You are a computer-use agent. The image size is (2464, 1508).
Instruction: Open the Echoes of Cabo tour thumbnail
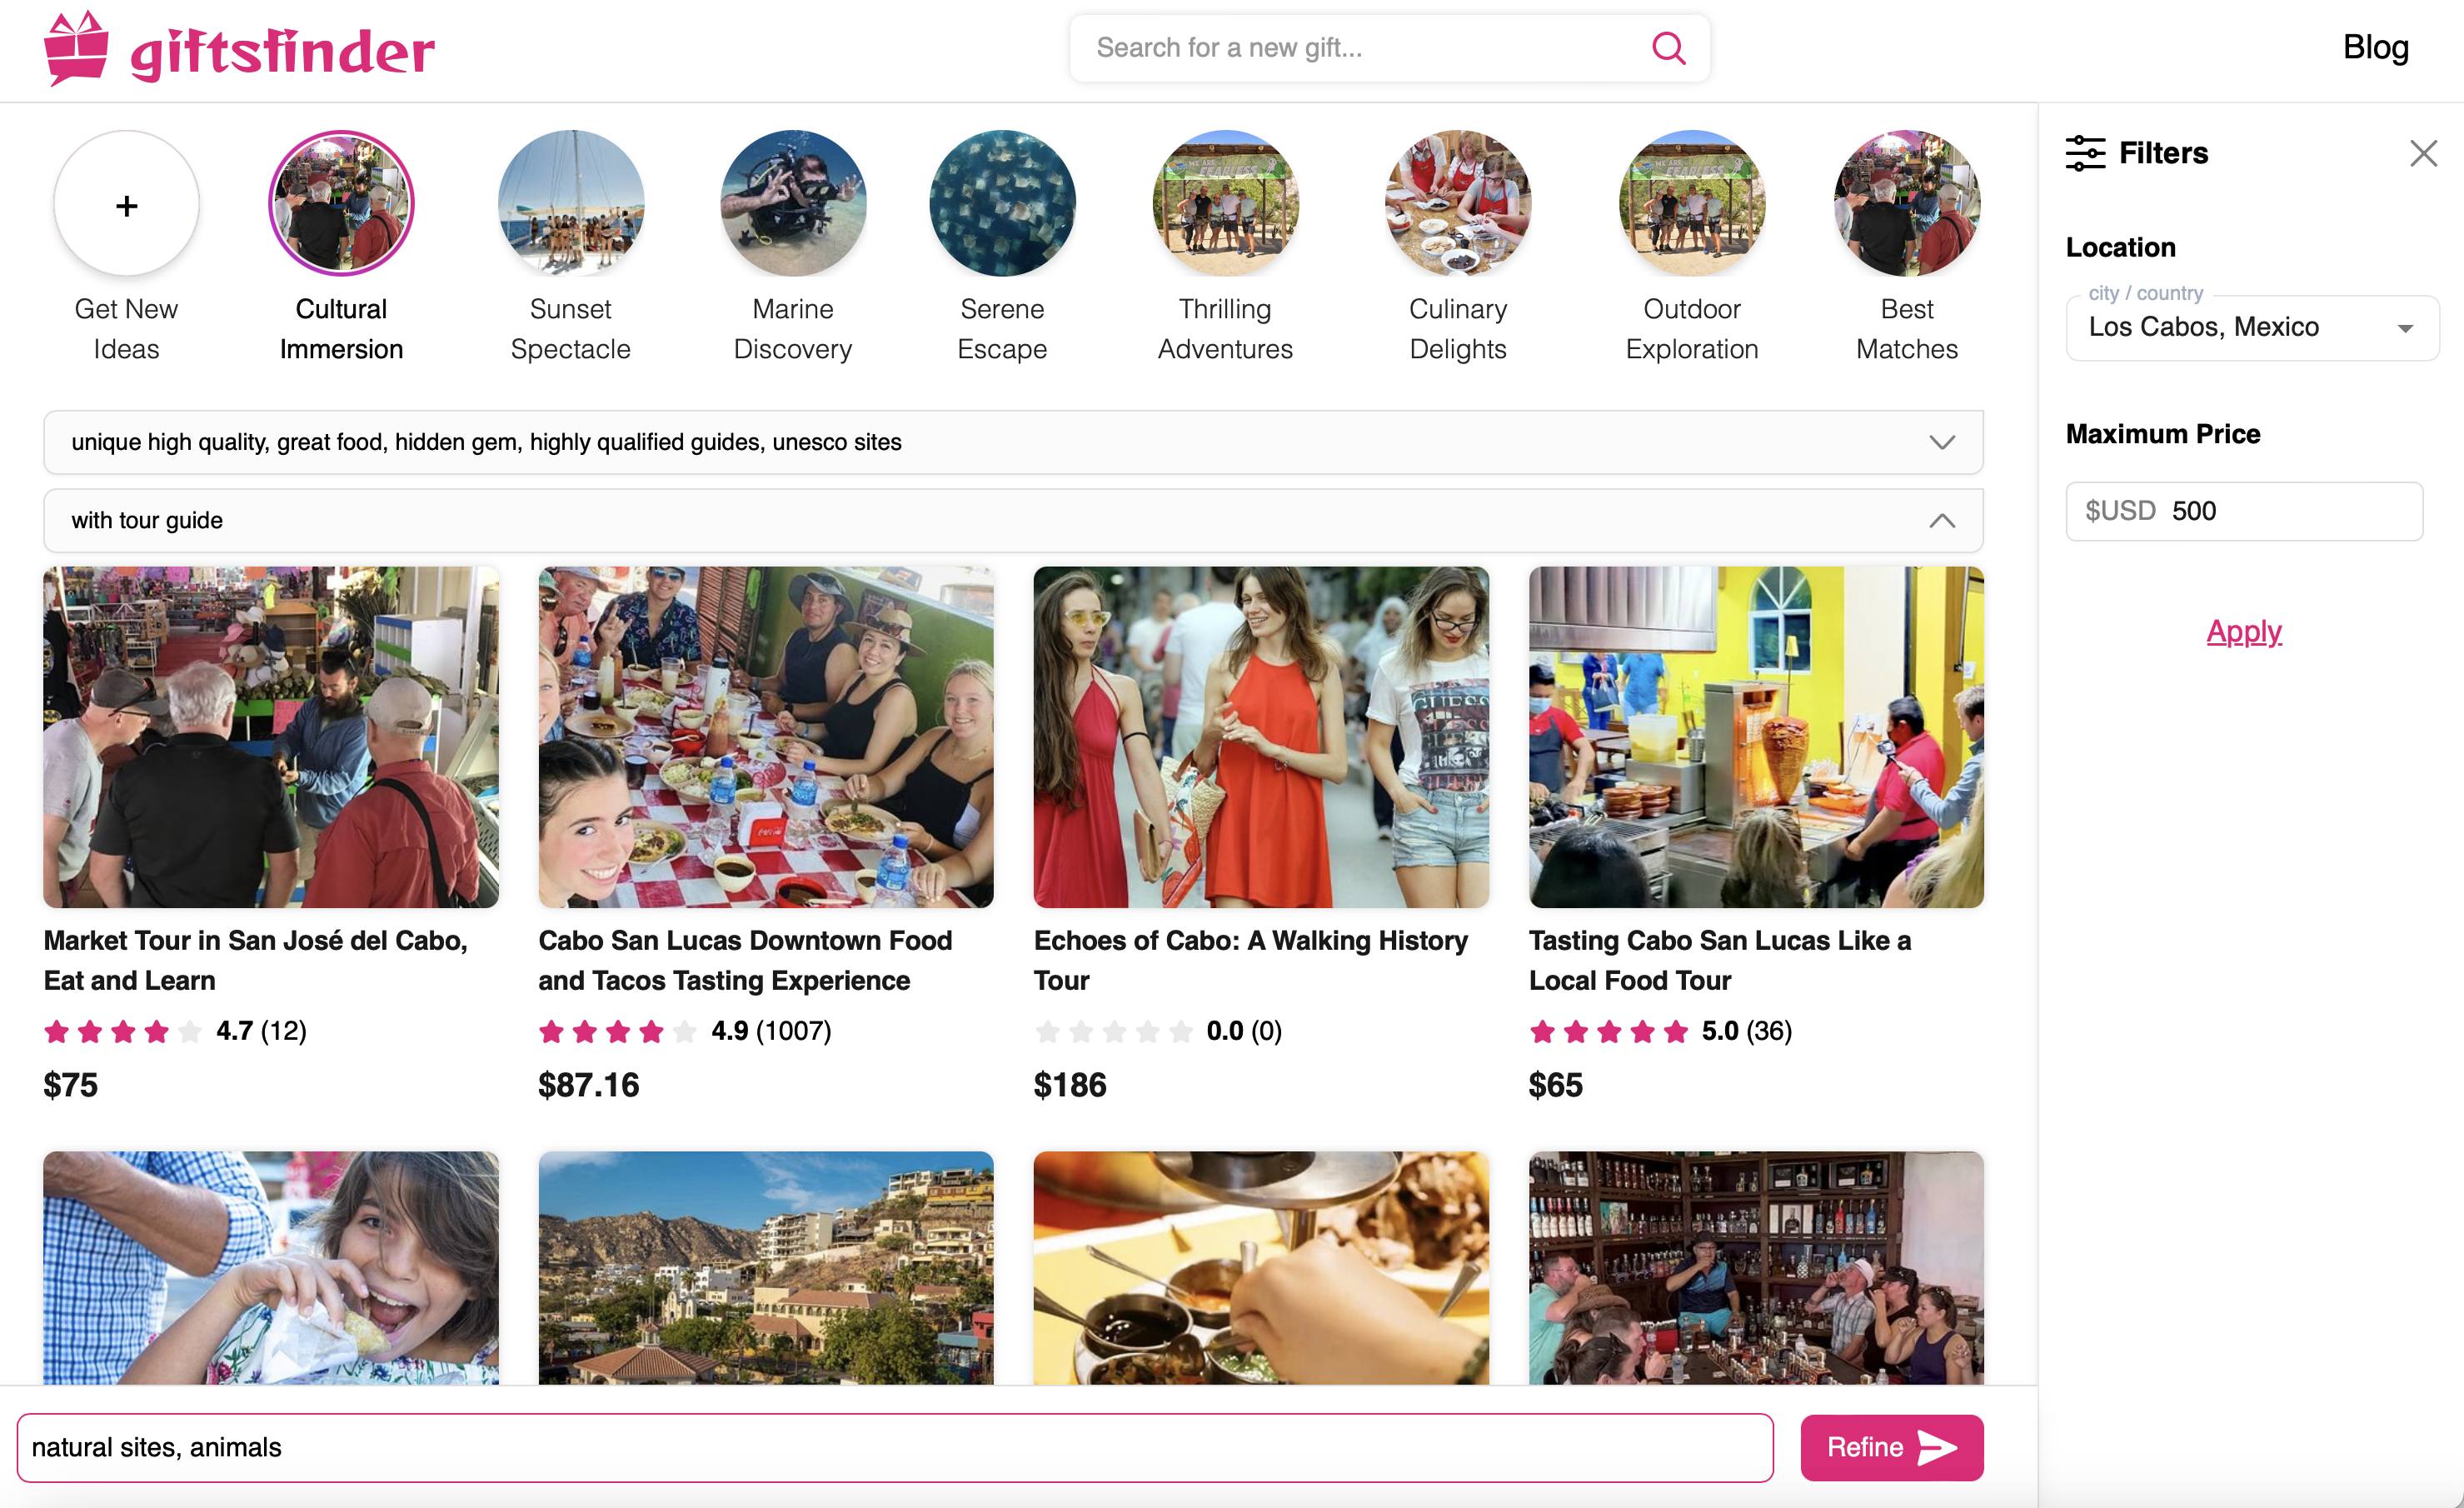pyautogui.click(x=1260, y=737)
